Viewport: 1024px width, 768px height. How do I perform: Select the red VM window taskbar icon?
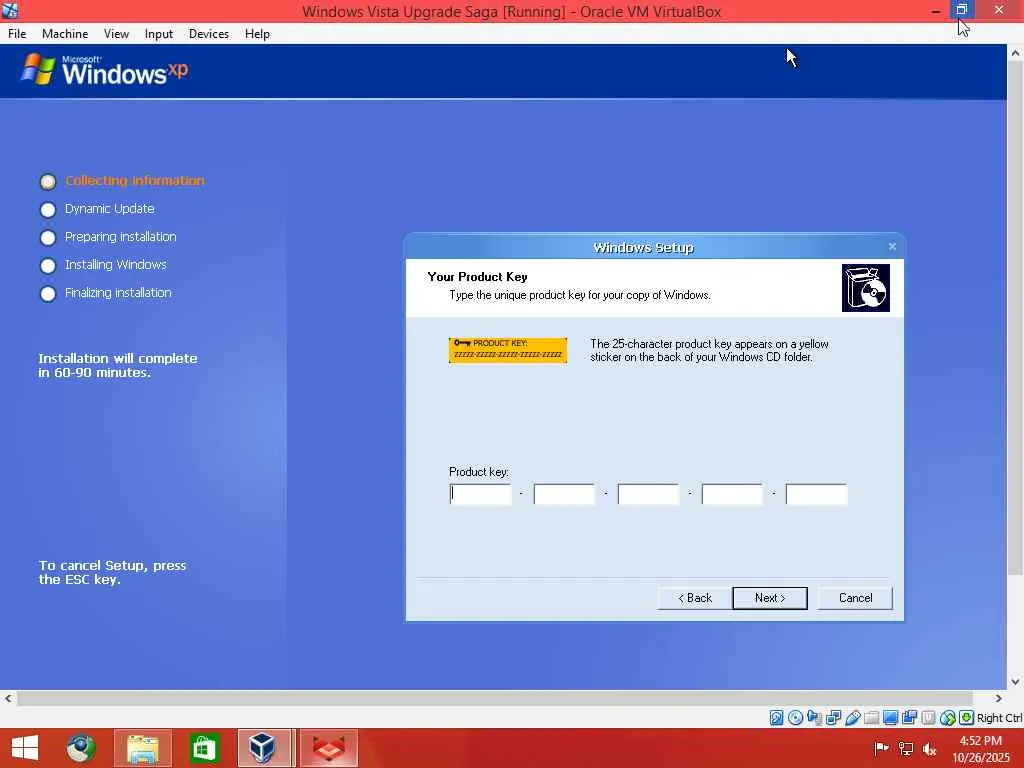tap(329, 748)
